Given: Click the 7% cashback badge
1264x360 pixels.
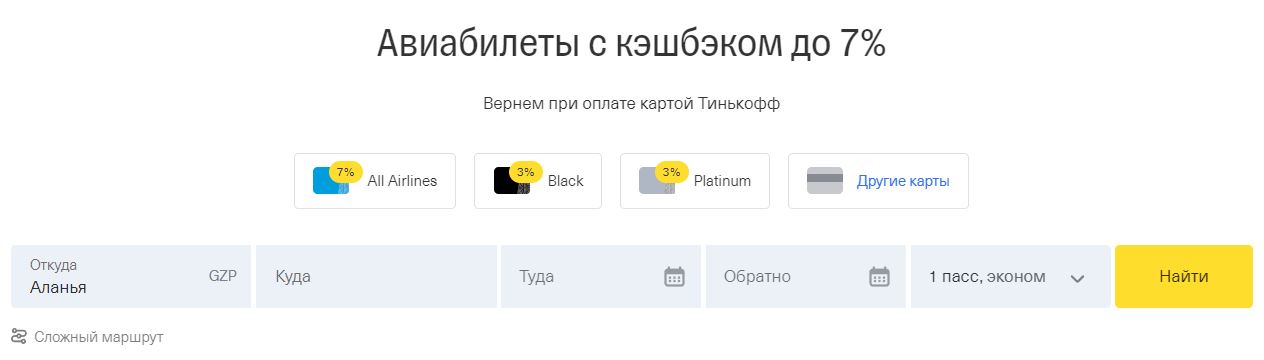Looking at the screenshot, I should pos(346,172).
